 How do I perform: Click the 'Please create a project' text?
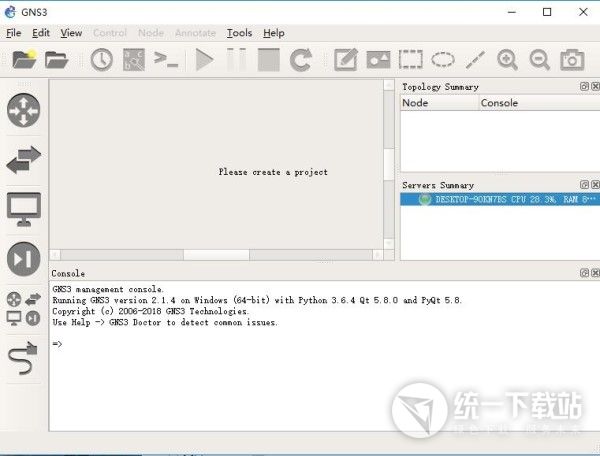(273, 172)
